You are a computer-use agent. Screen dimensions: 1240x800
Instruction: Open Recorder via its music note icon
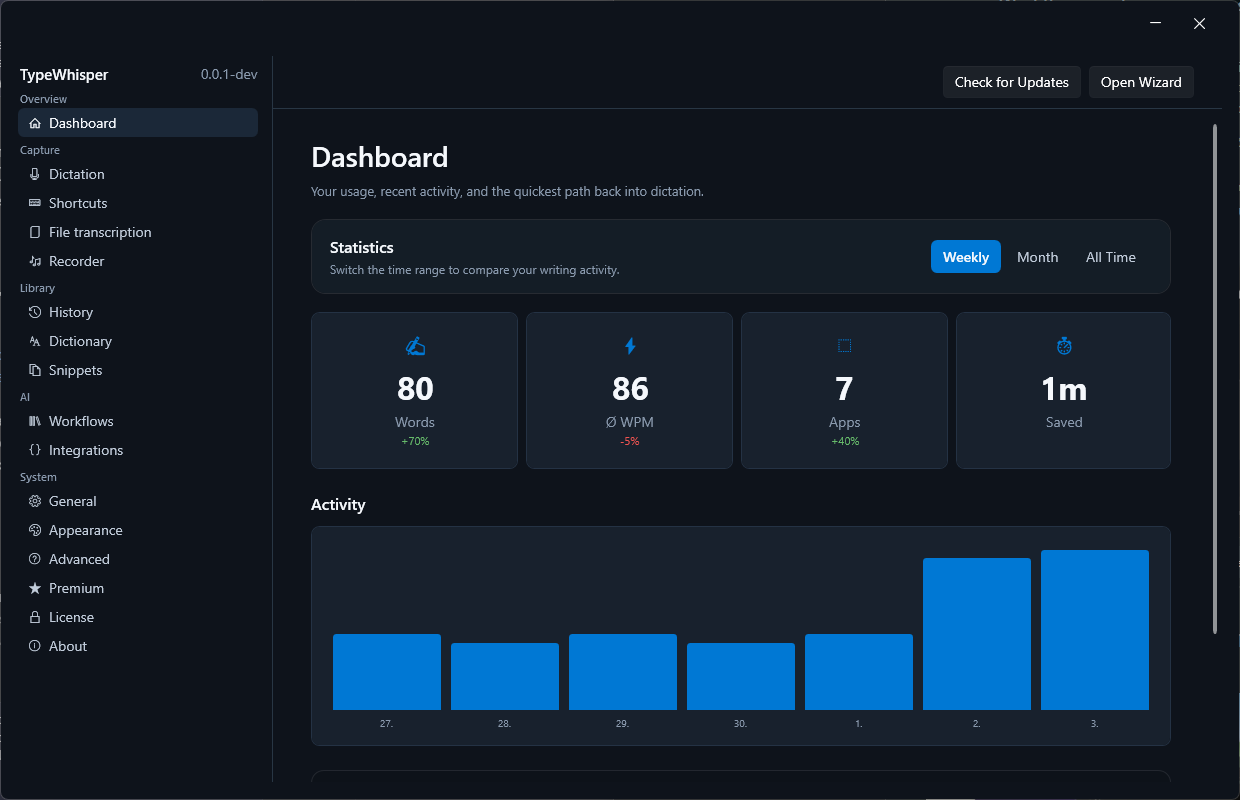tap(35, 261)
